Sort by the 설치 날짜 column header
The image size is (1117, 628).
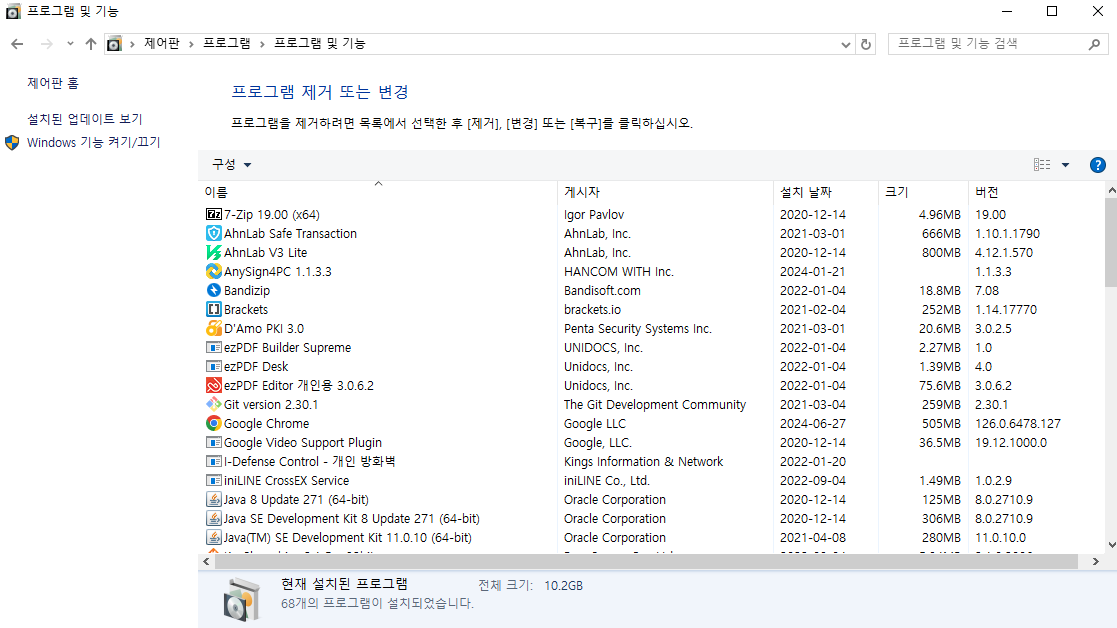pyautogui.click(x=826, y=192)
